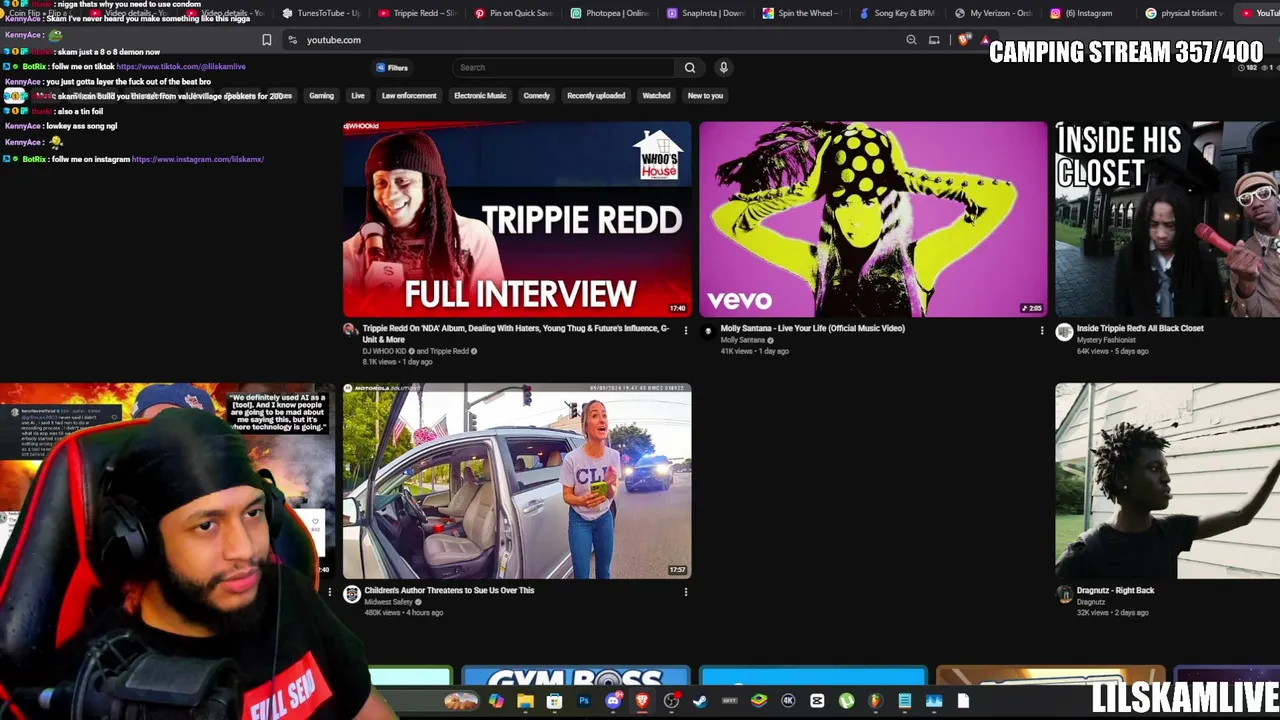
Task: Switch to the My Verizon tab
Action: coord(996,13)
